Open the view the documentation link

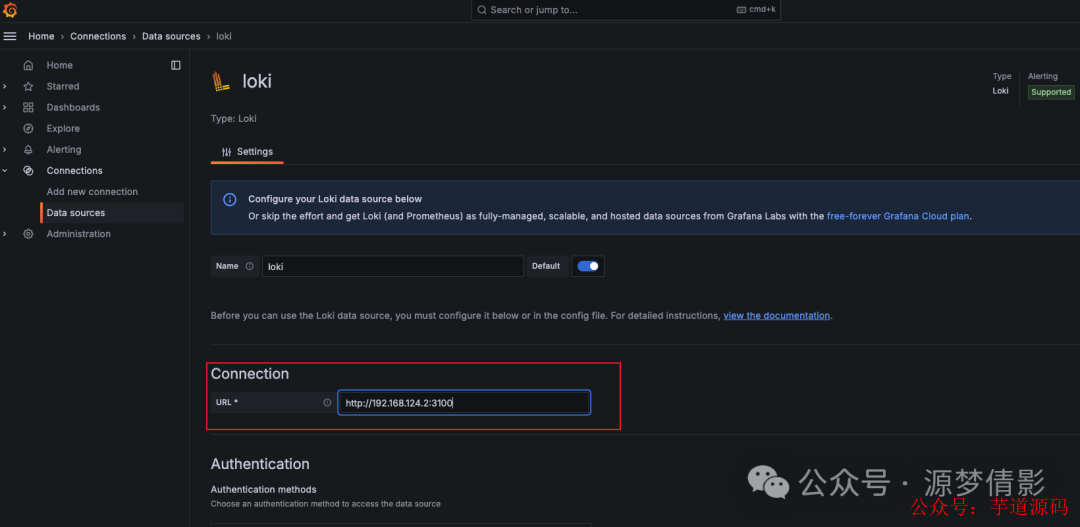(x=776, y=316)
